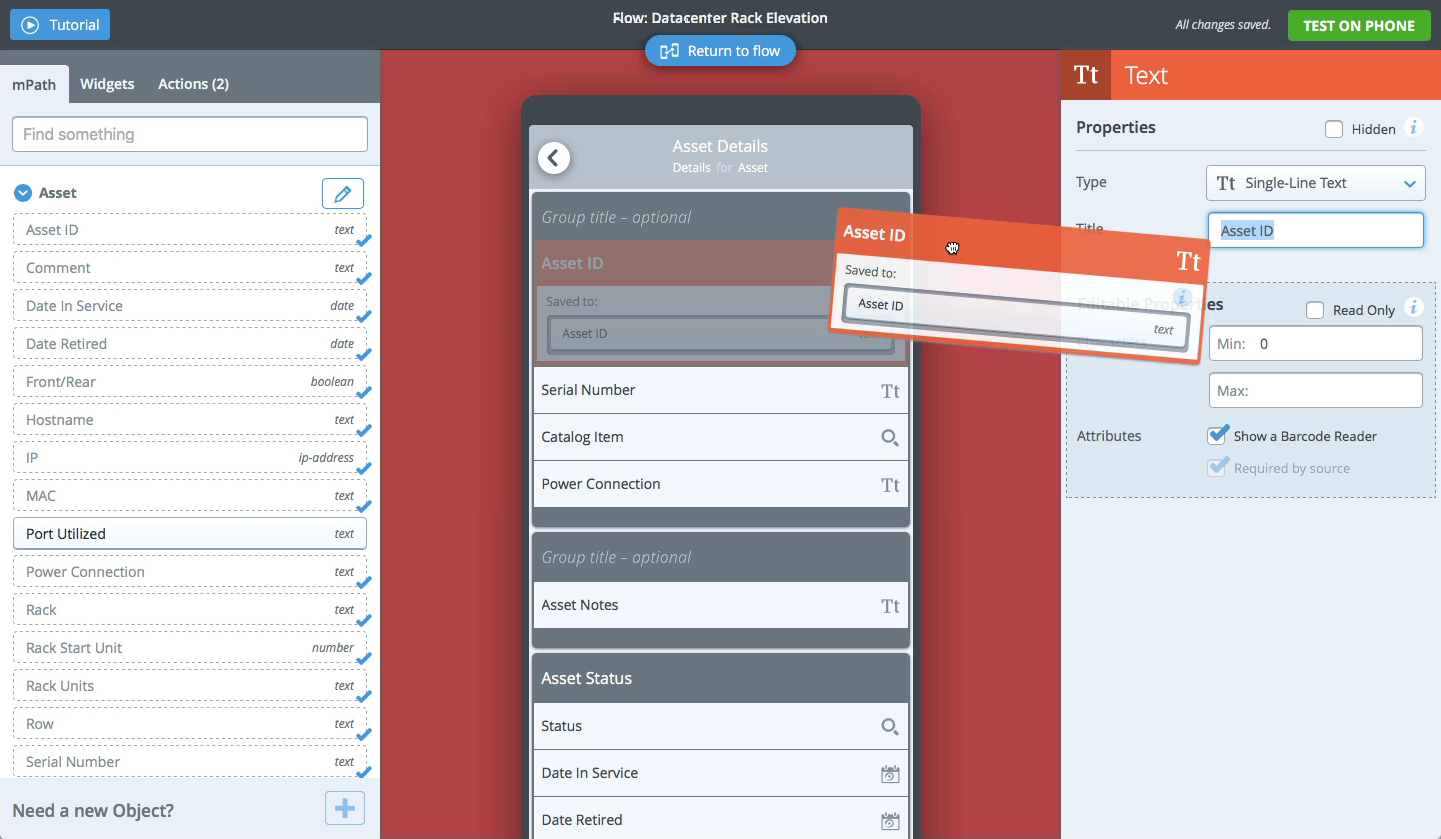Click the info icon next to Read Only
The image size is (1441, 839).
1414,308
